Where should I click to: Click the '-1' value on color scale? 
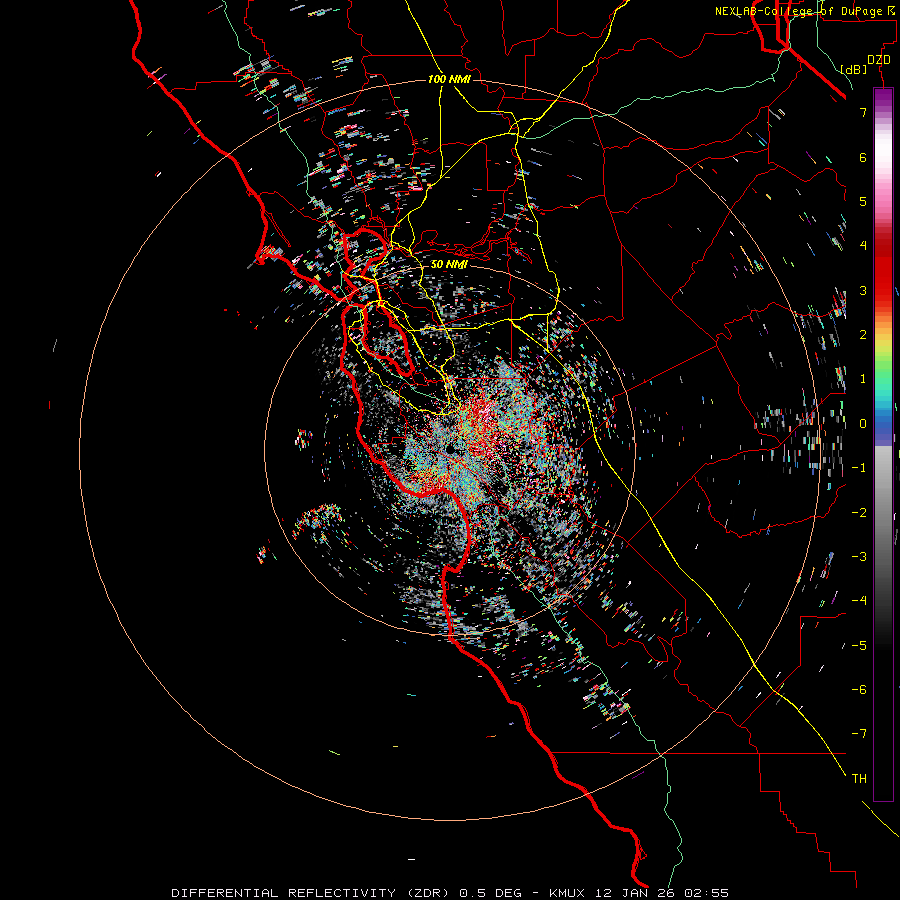click(859, 468)
